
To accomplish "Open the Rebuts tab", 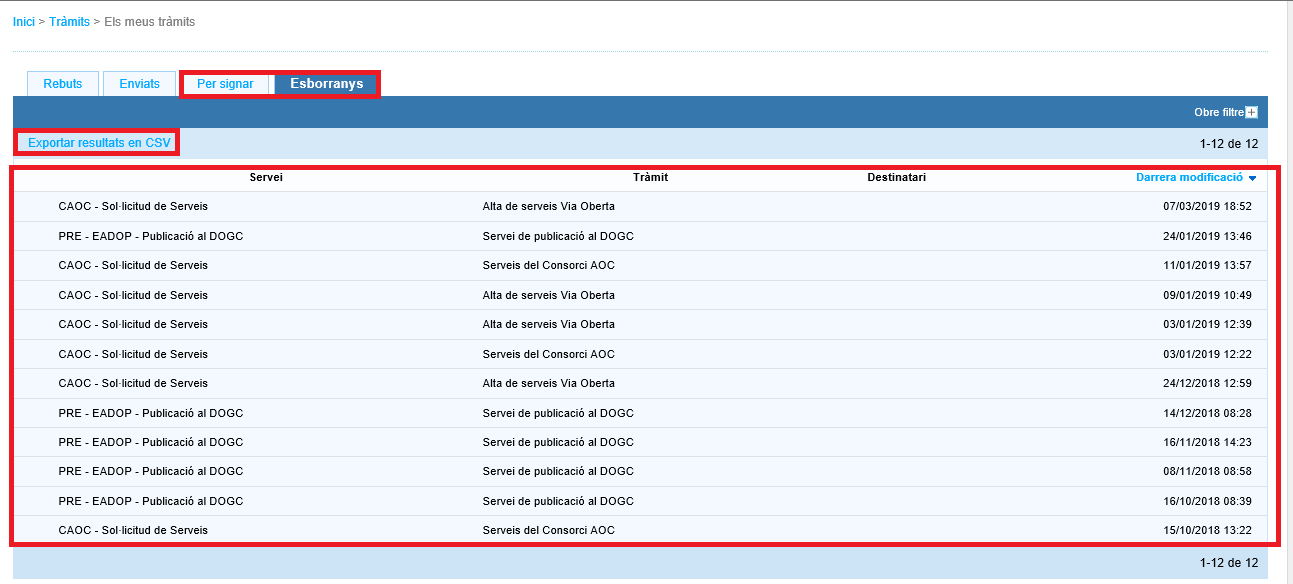I will pos(62,84).
